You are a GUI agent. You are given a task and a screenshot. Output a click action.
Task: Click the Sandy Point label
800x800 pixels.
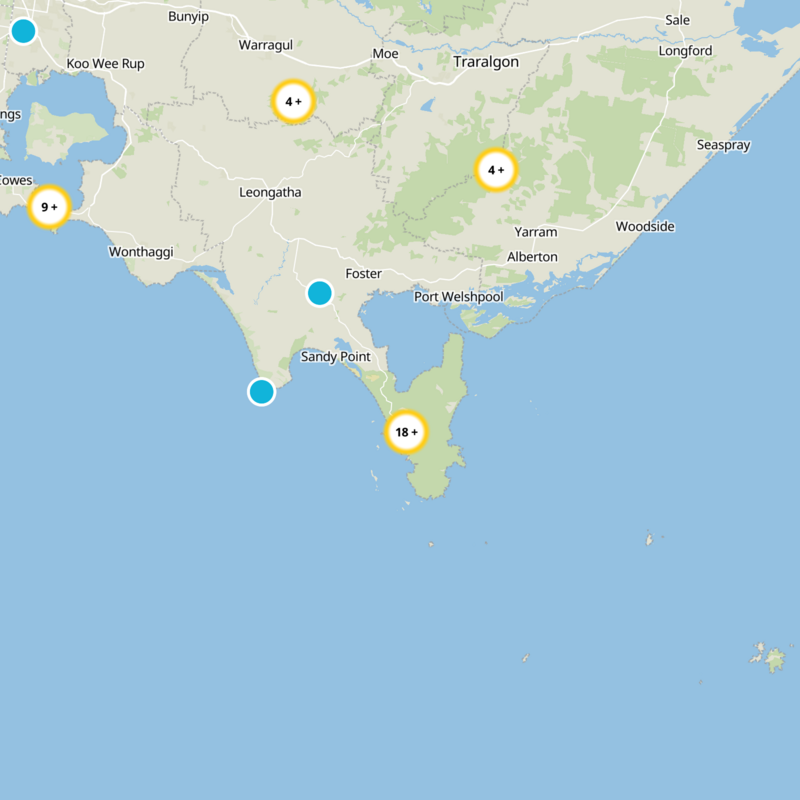[334, 356]
